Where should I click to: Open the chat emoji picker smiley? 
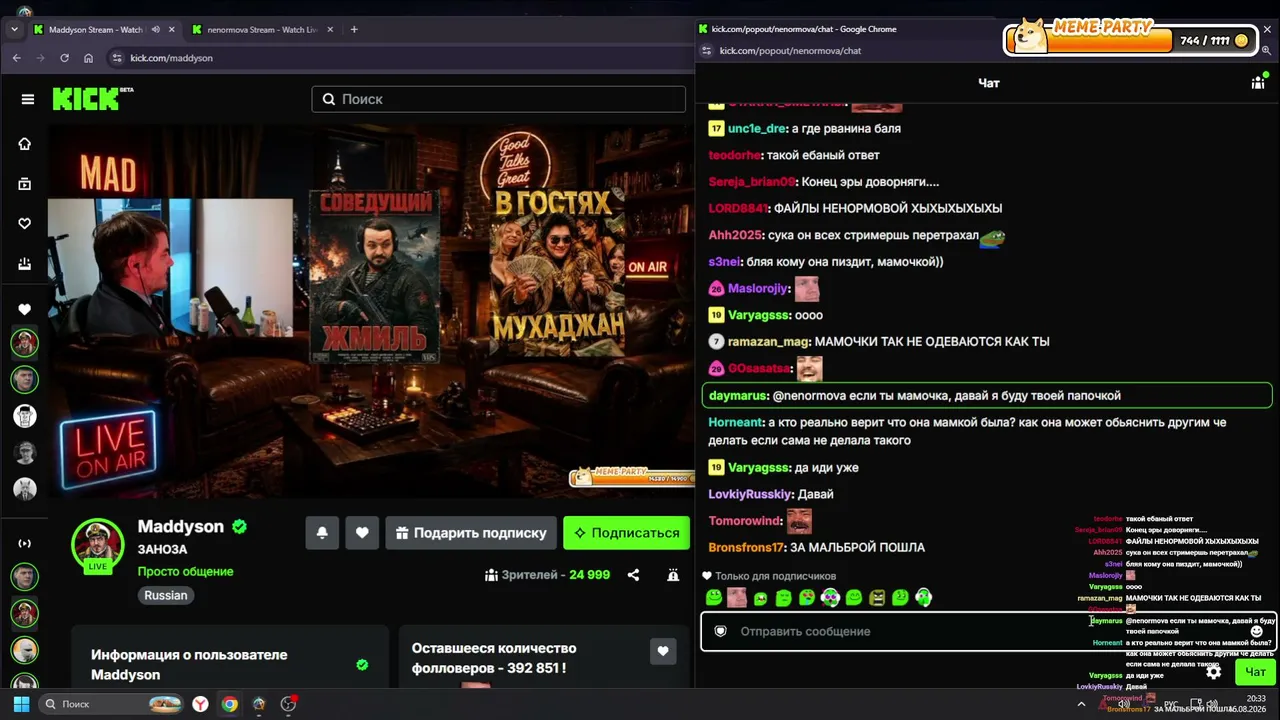coord(1256,631)
